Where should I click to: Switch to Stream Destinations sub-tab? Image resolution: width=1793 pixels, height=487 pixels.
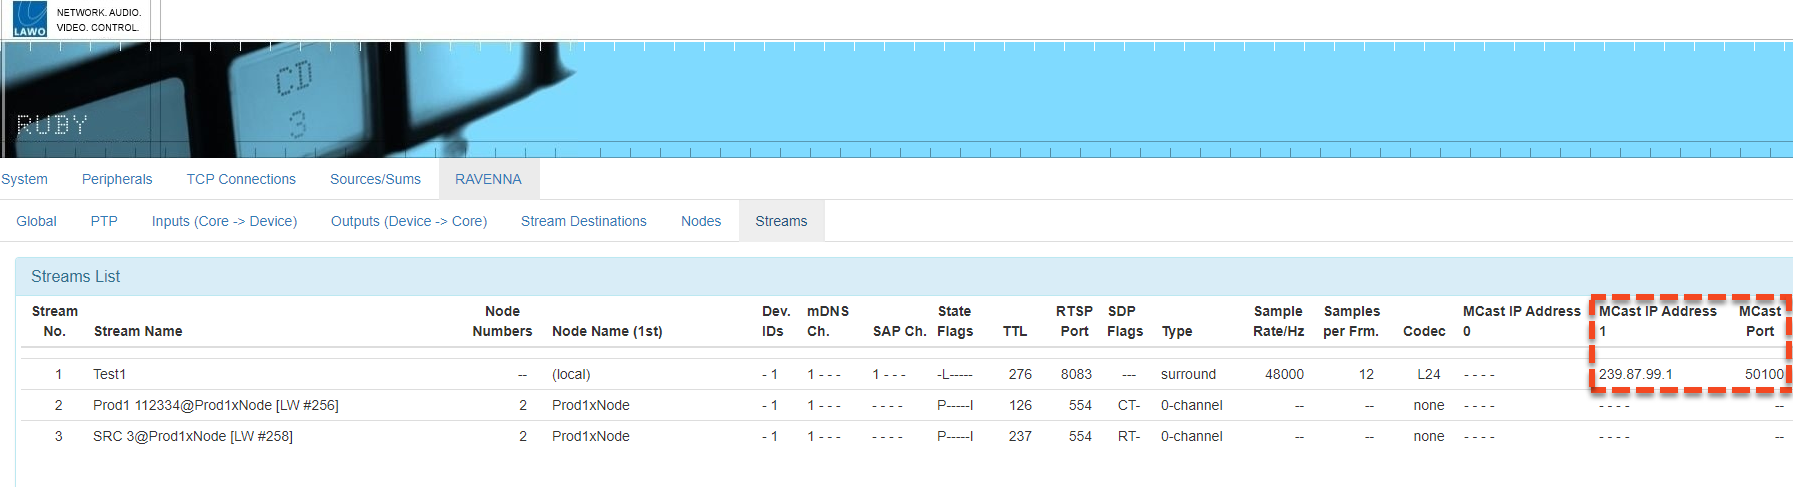583,221
